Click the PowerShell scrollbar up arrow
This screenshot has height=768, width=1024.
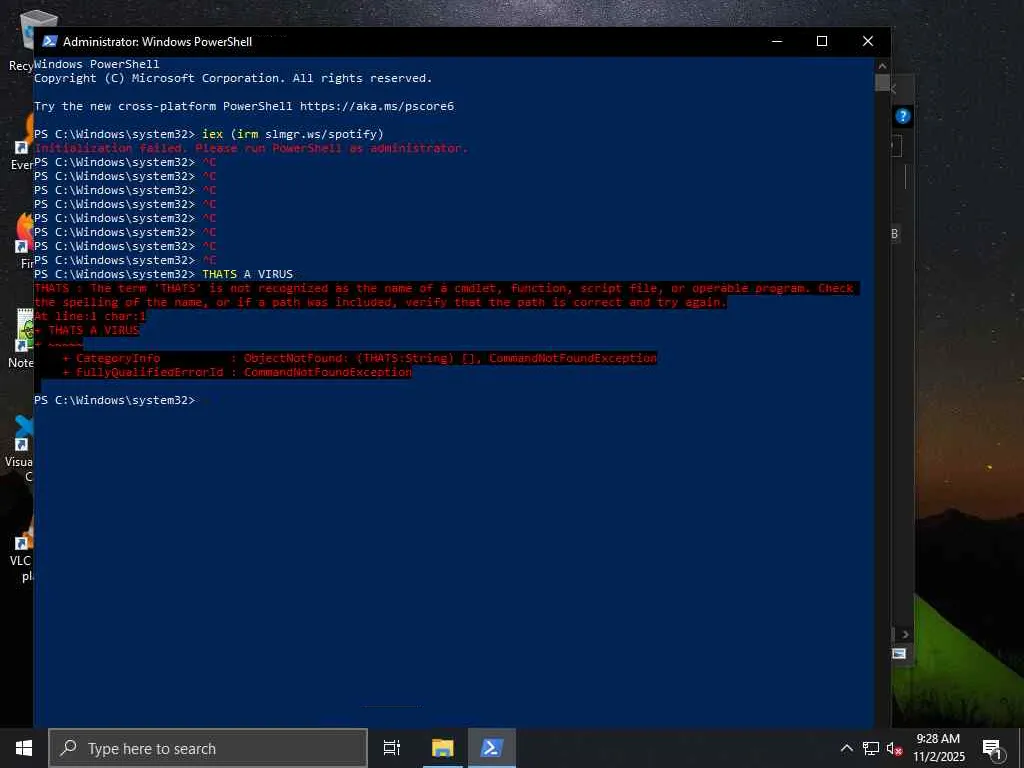[x=882, y=65]
